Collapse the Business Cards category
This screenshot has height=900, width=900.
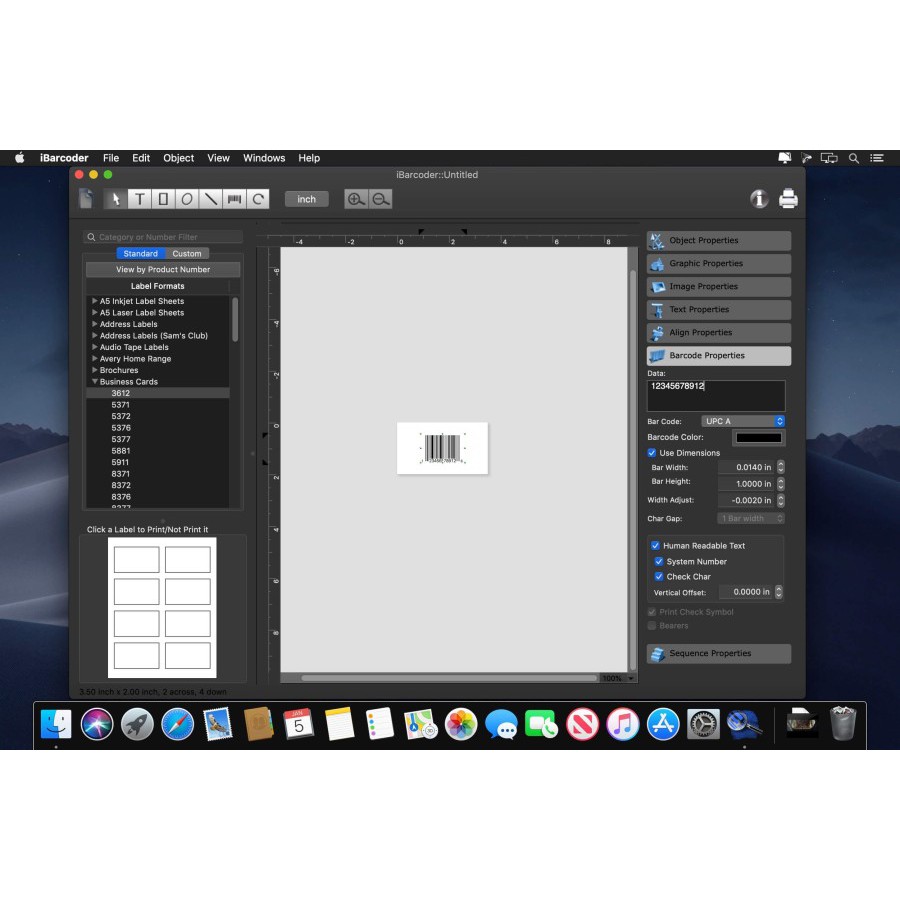pyautogui.click(x=95, y=382)
